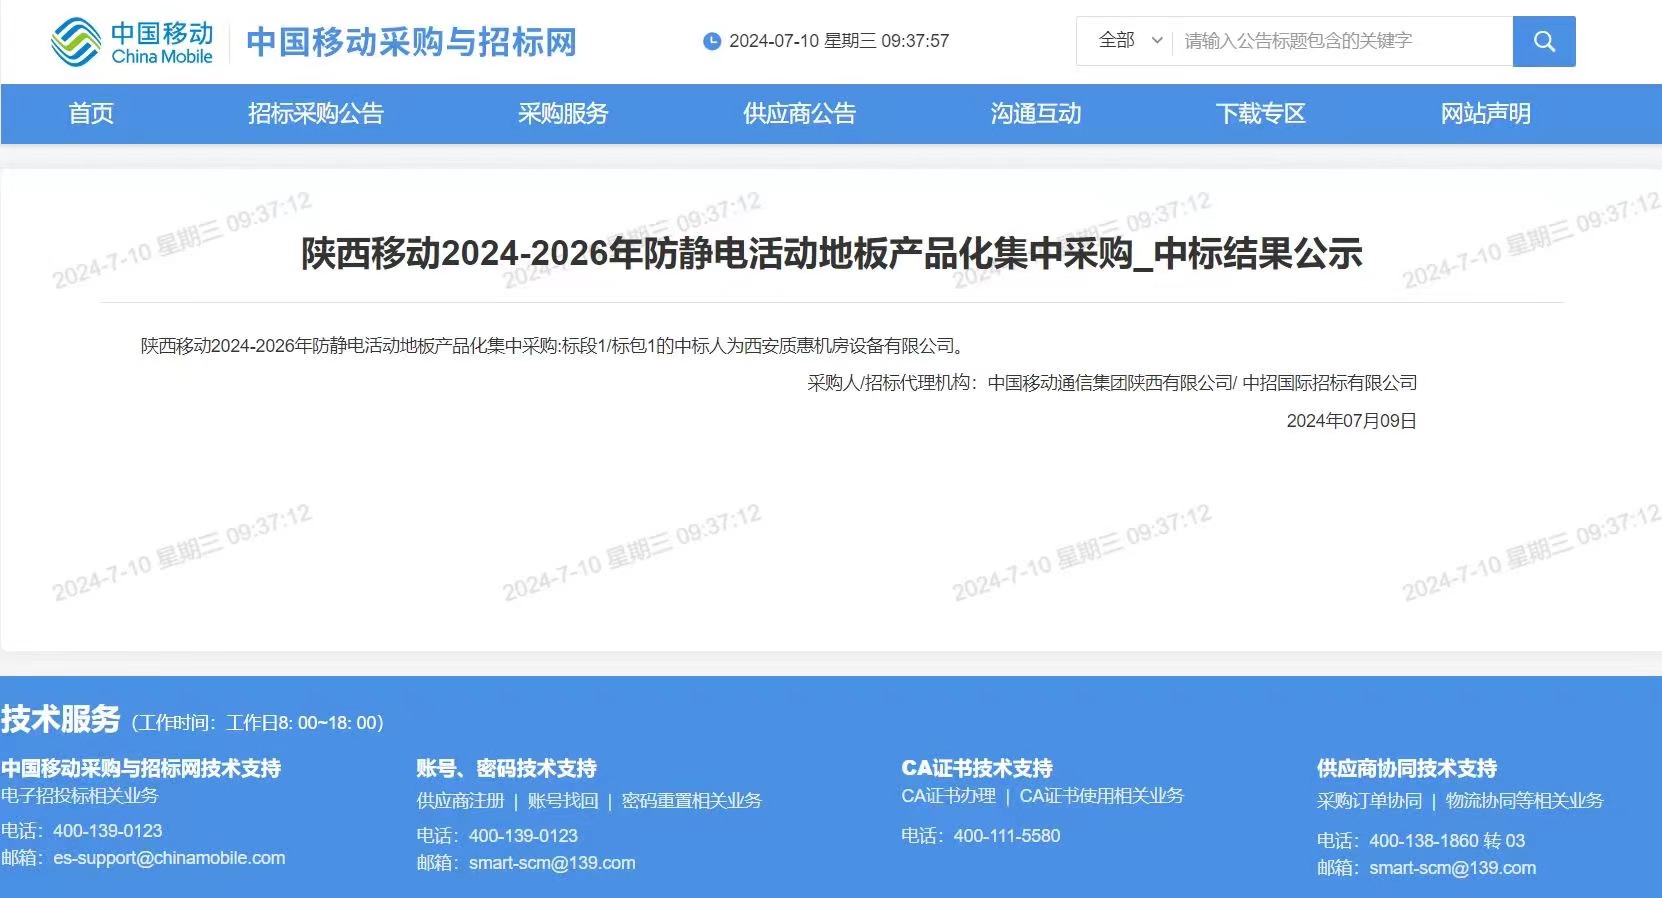Click the clock icon beside the date
The width and height of the screenshot is (1662, 898).
pyautogui.click(x=712, y=41)
